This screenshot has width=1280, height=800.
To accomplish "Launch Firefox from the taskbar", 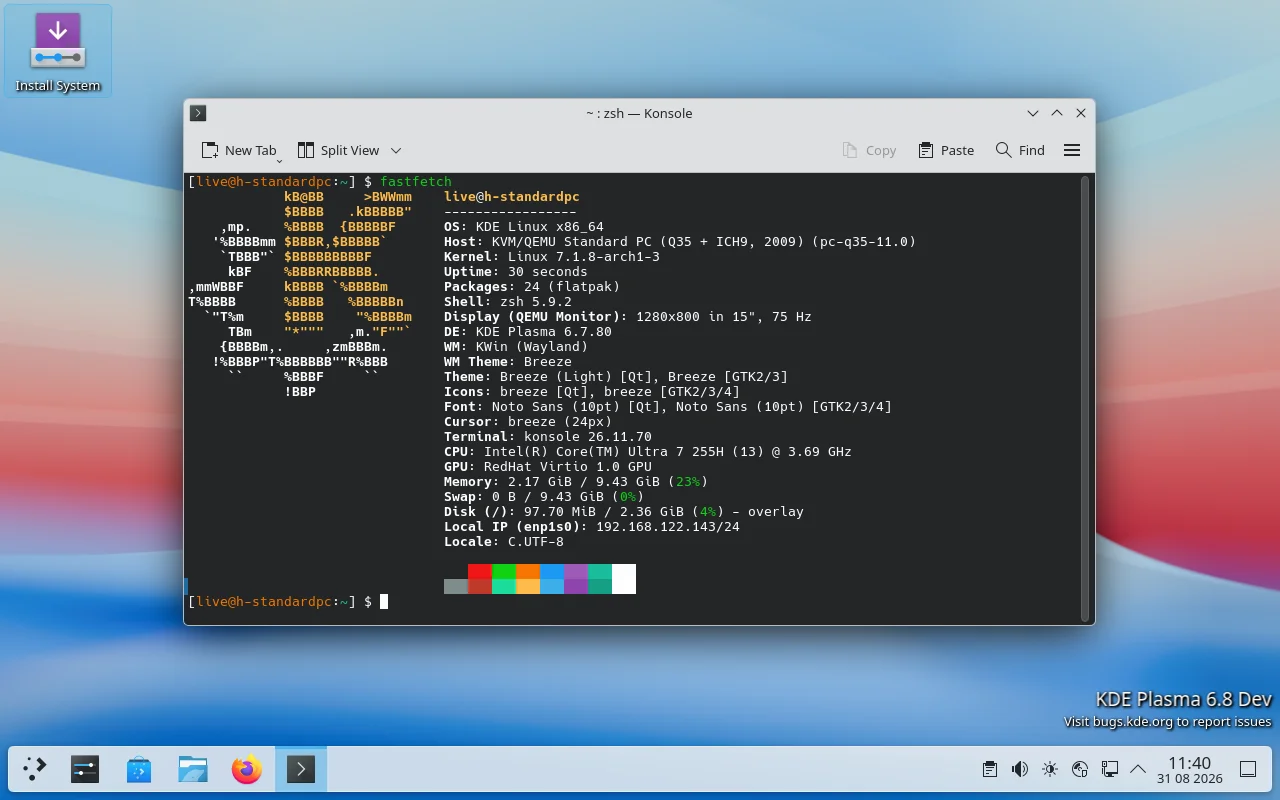I will (x=247, y=769).
